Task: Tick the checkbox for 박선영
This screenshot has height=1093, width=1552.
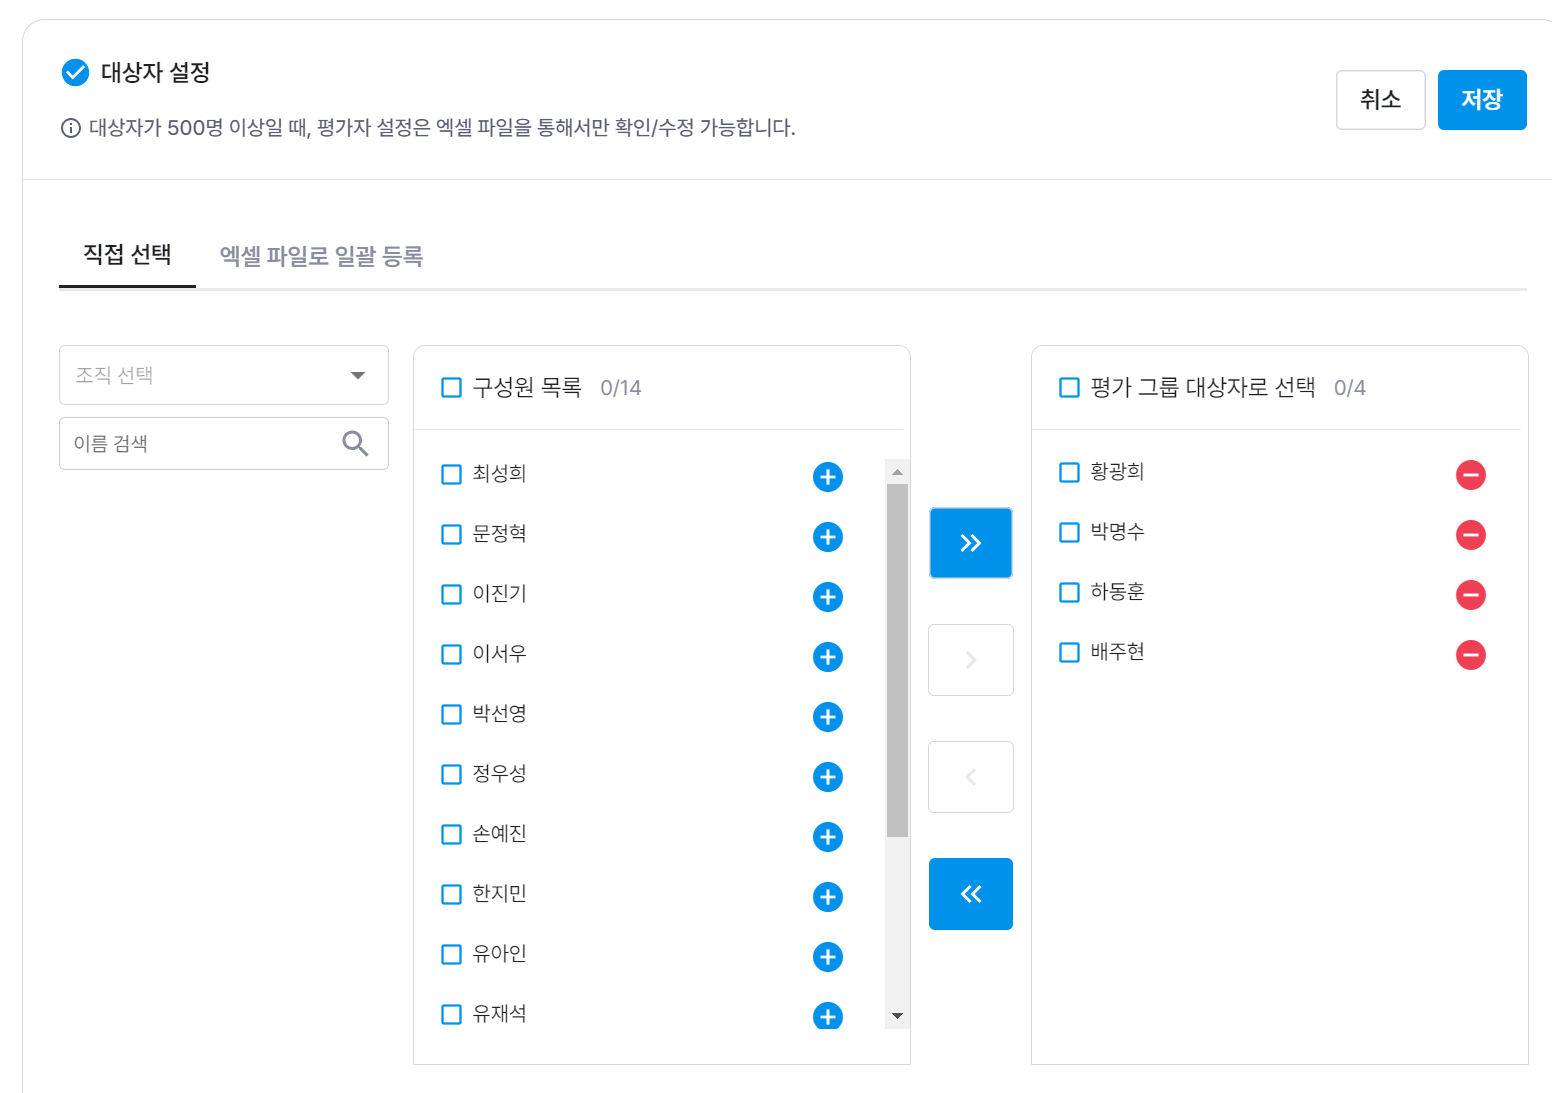Action: (x=452, y=714)
